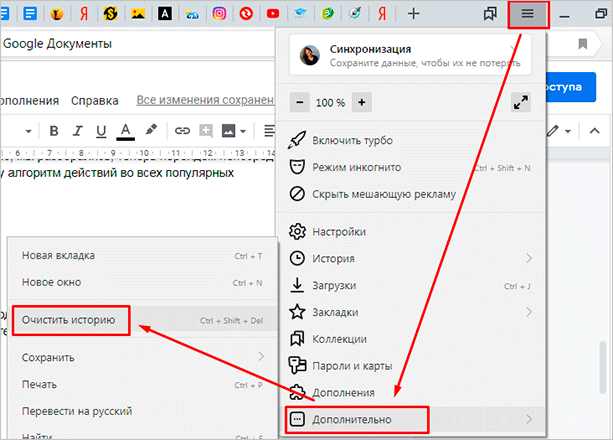Enter fullscreen mode via expand icon
Viewport: 613px width, 440px height.
pos(521,102)
